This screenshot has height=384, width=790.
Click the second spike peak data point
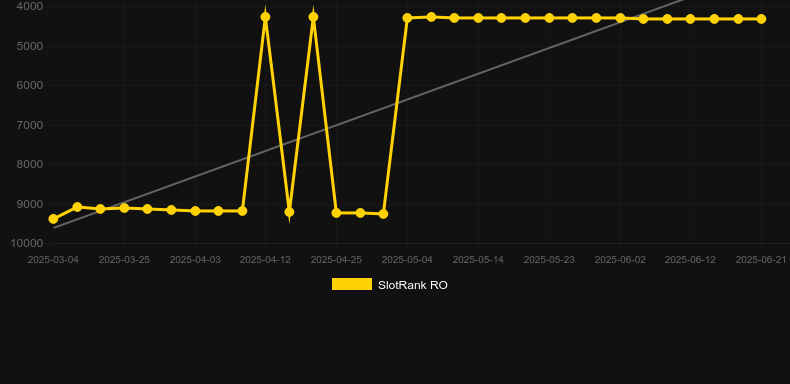(313, 17)
